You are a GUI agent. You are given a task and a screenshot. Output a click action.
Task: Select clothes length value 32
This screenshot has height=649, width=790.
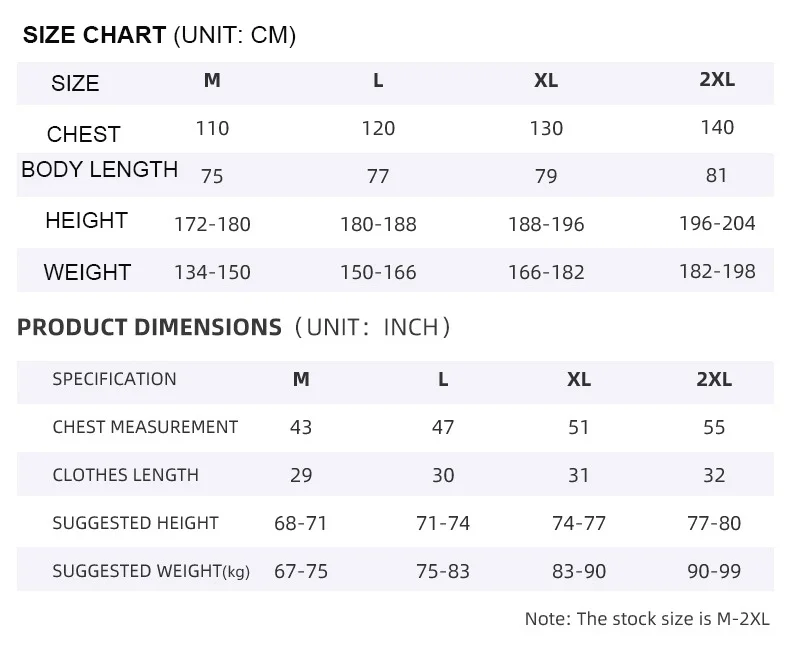[714, 476]
